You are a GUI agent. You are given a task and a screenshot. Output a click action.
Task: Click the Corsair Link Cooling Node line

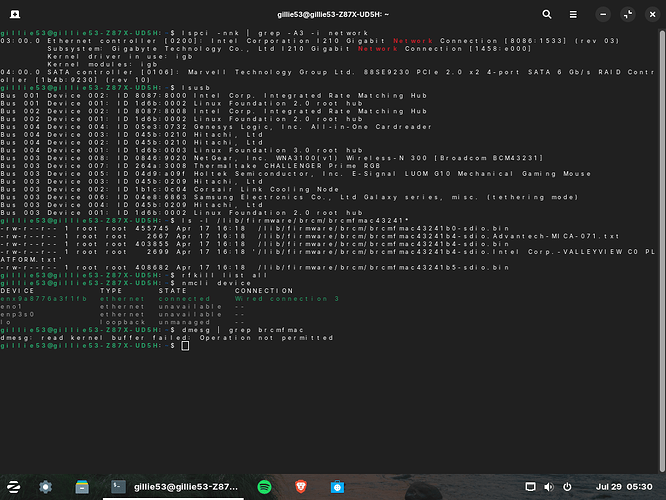[170, 189]
